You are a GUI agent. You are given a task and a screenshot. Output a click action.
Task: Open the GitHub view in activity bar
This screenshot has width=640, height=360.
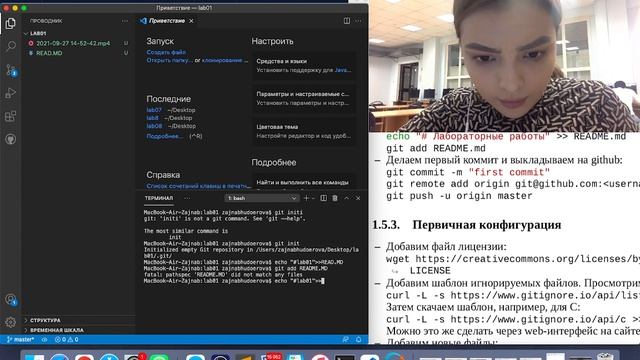[11, 139]
